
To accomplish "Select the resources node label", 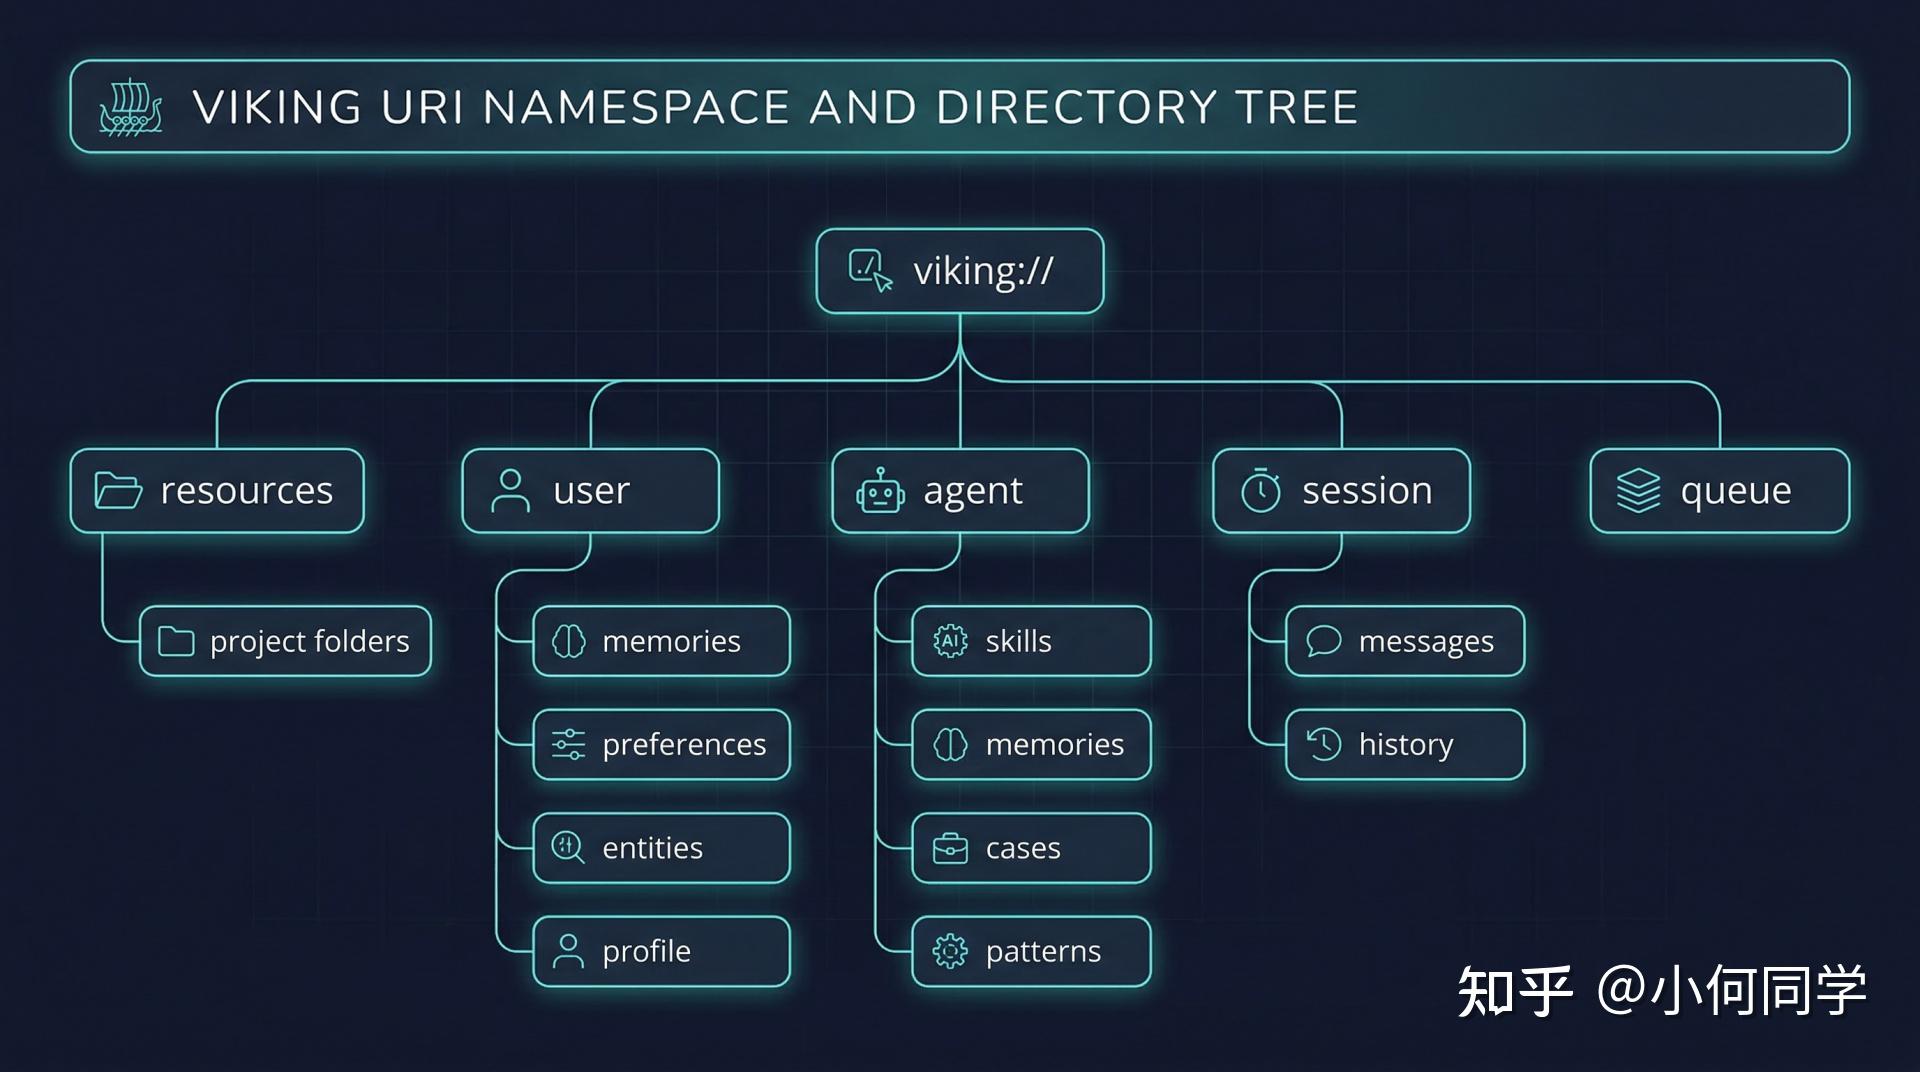I will [246, 491].
